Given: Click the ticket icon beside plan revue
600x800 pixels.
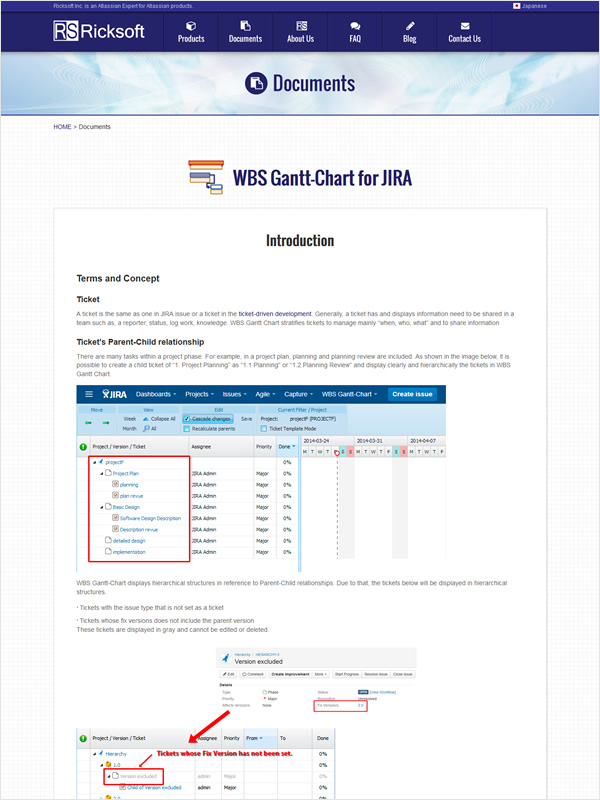Looking at the screenshot, I should [115, 495].
